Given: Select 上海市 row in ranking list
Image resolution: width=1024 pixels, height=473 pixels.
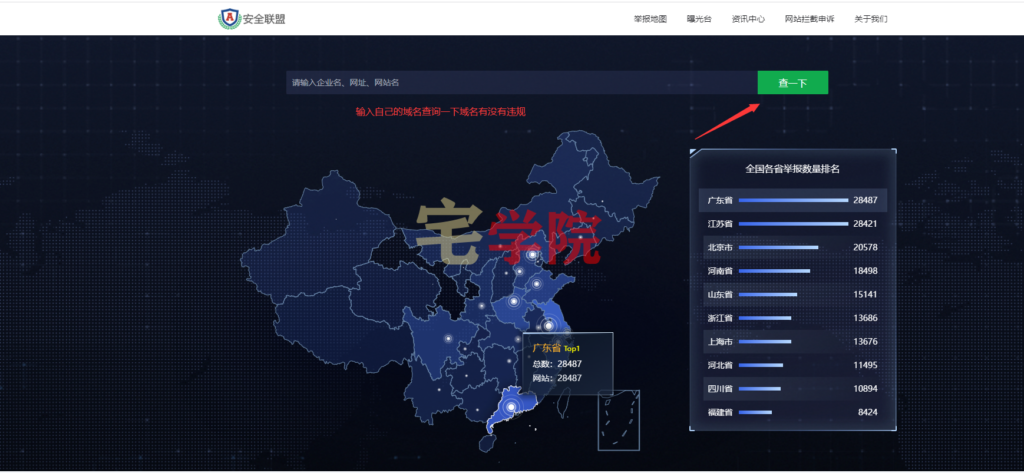Looking at the screenshot, I should 793,341.
